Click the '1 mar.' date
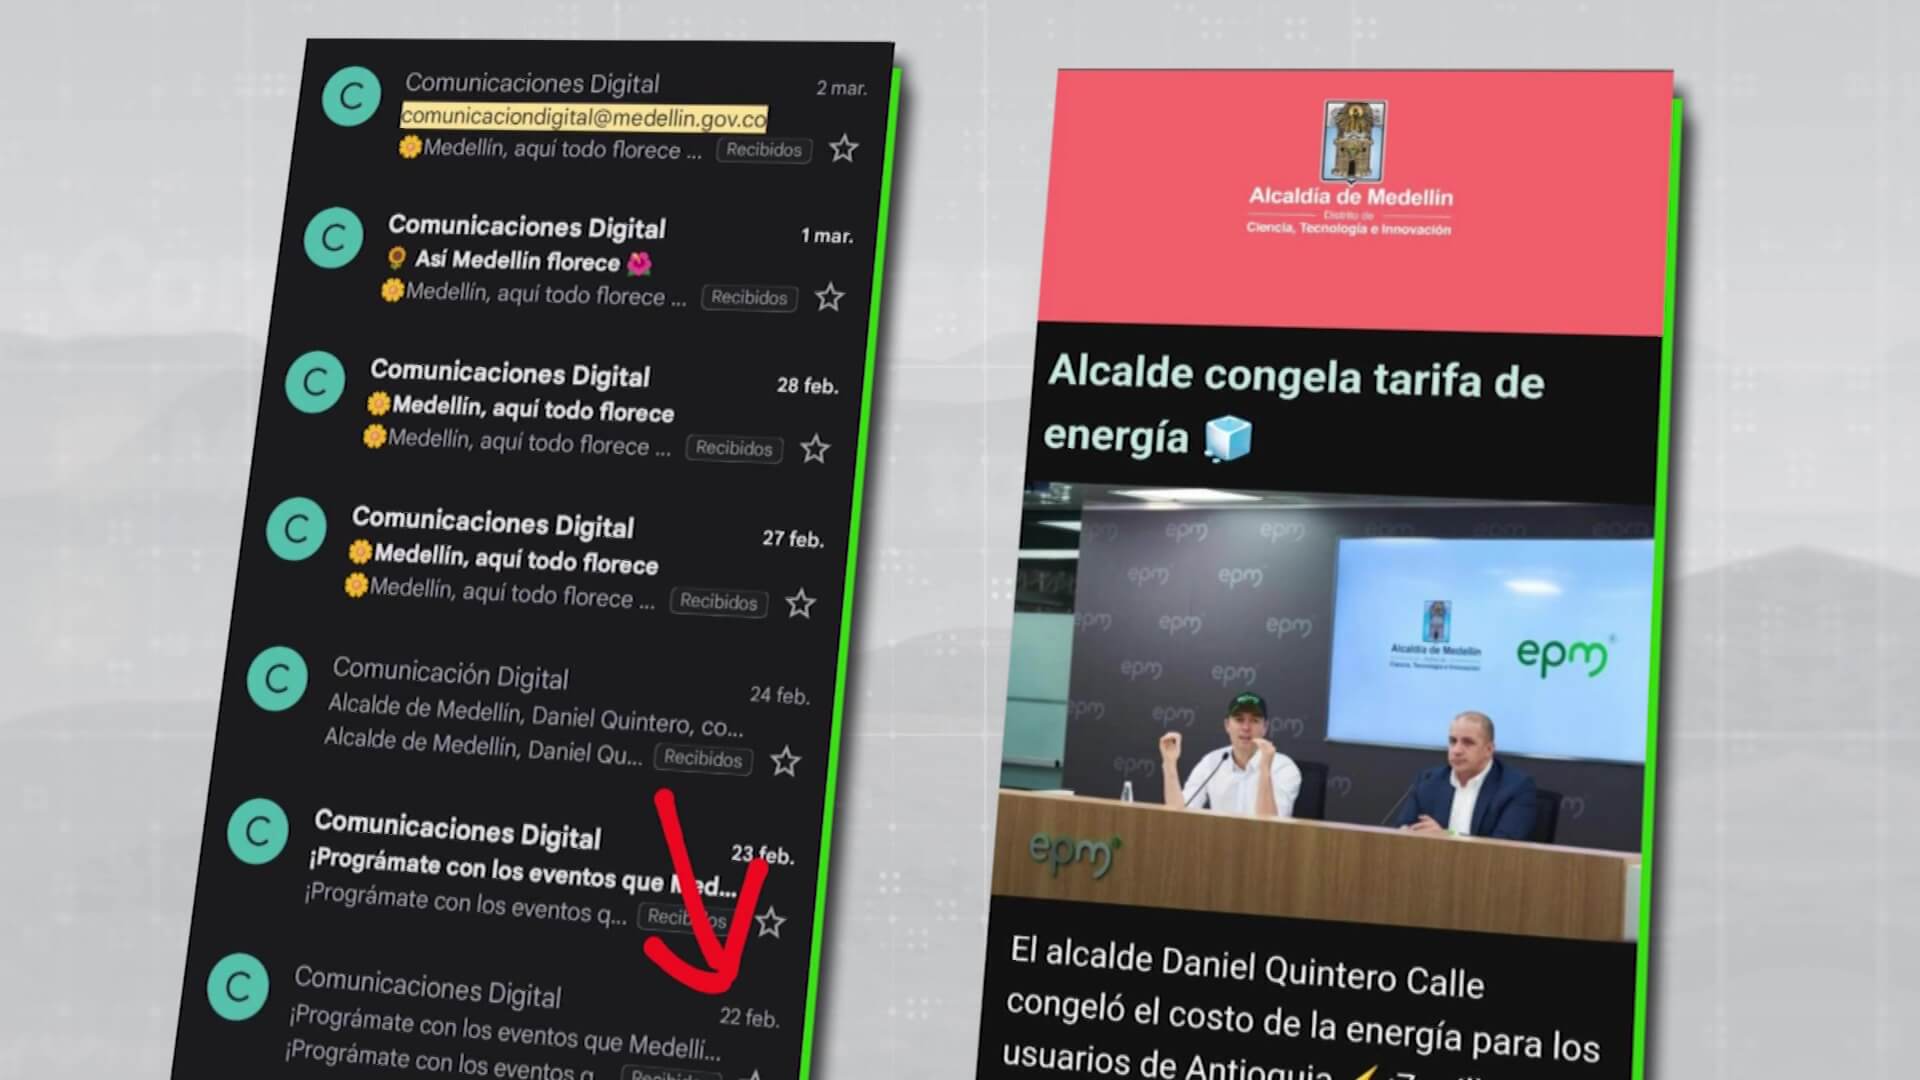This screenshot has height=1080, width=1920. click(826, 236)
